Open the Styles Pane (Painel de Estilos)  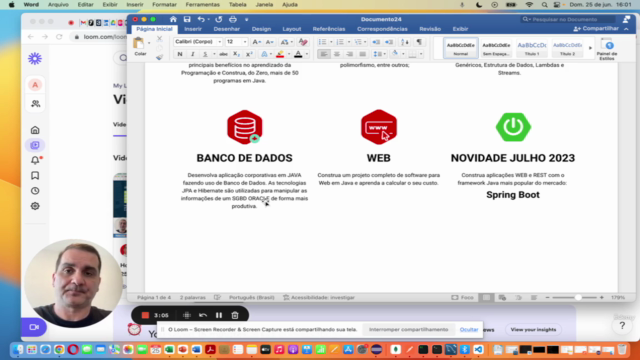click(x=607, y=49)
